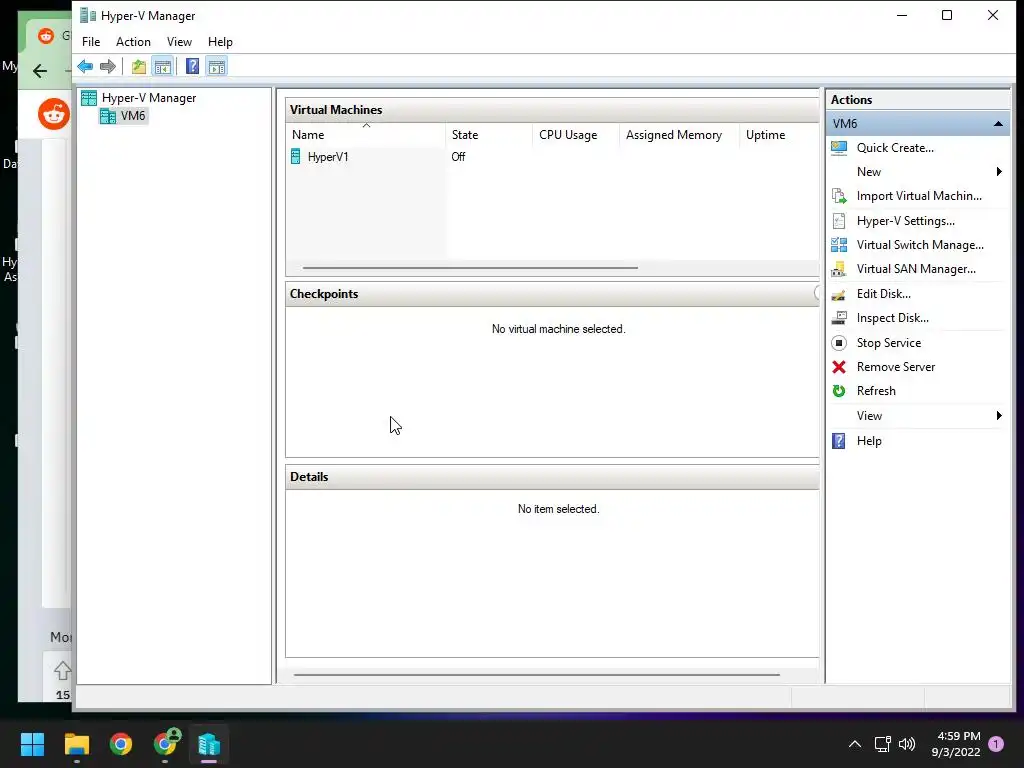Click Stop Service action
Image resolution: width=1024 pixels, height=768 pixels.
coord(888,343)
